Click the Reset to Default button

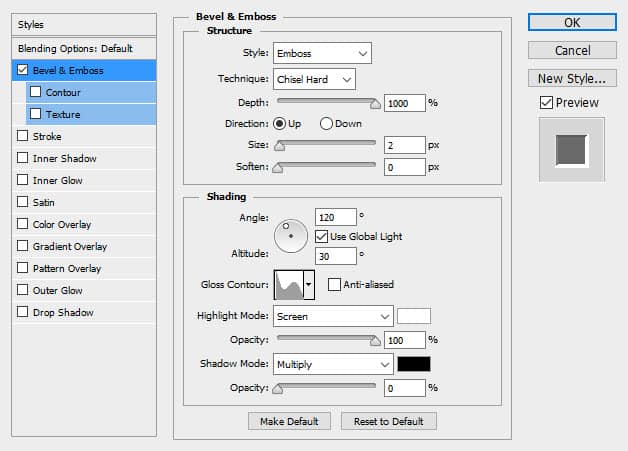point(388,422)
